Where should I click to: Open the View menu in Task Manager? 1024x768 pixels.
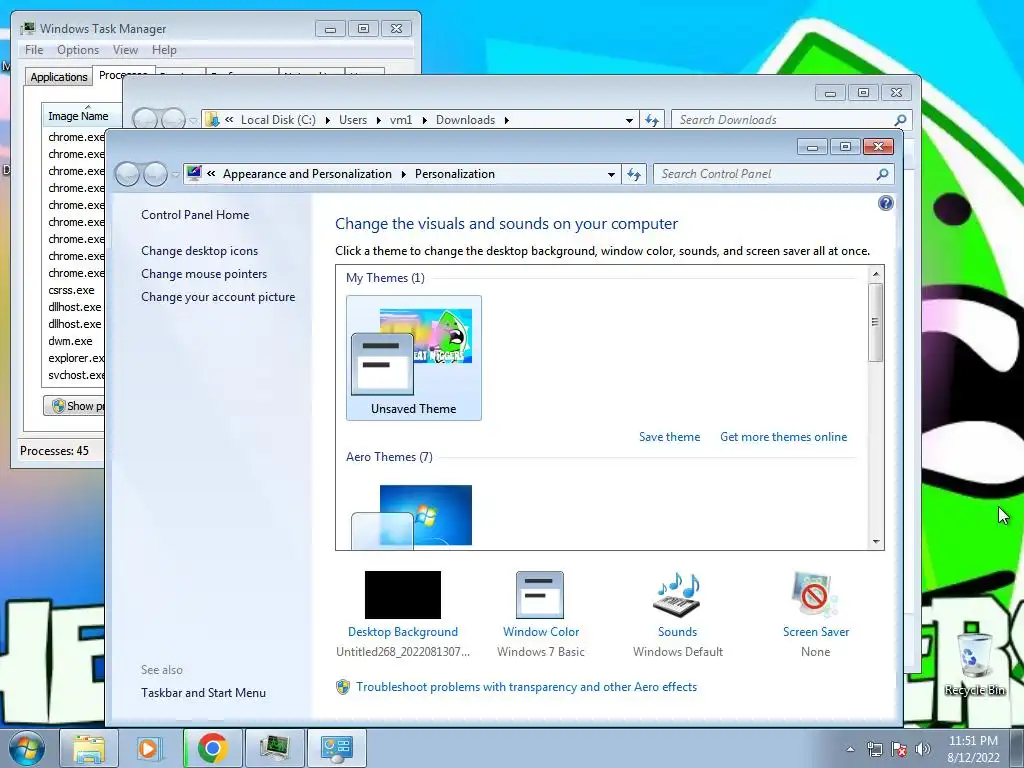pos(125,50)
